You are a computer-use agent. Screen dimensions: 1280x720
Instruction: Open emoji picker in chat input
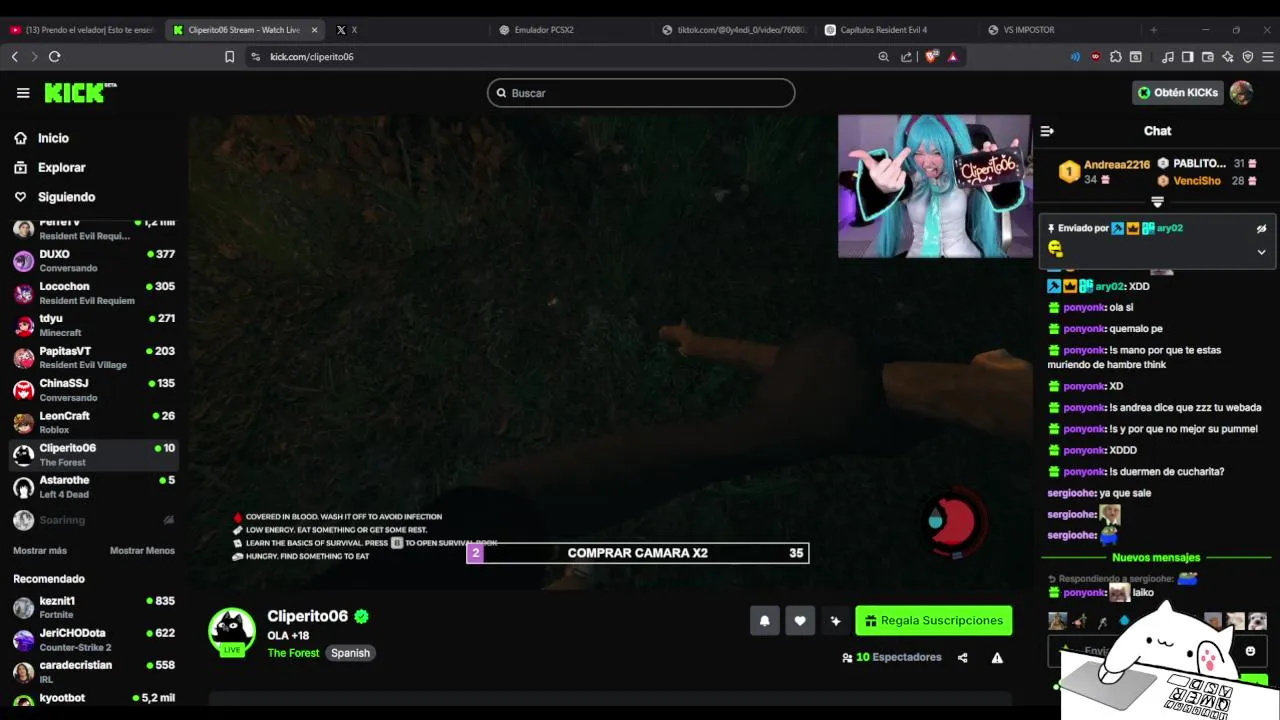1250,651
